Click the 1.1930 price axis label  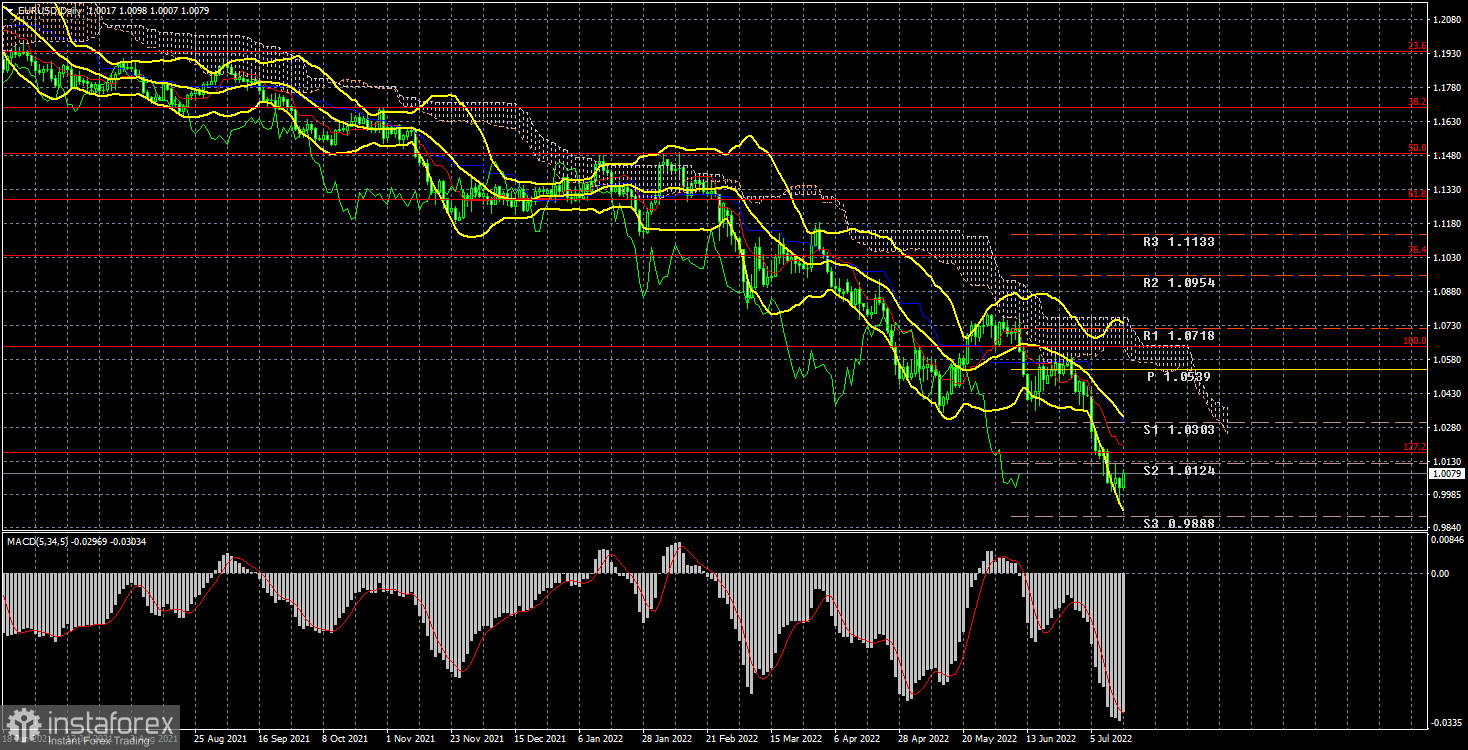point(1446,53)
